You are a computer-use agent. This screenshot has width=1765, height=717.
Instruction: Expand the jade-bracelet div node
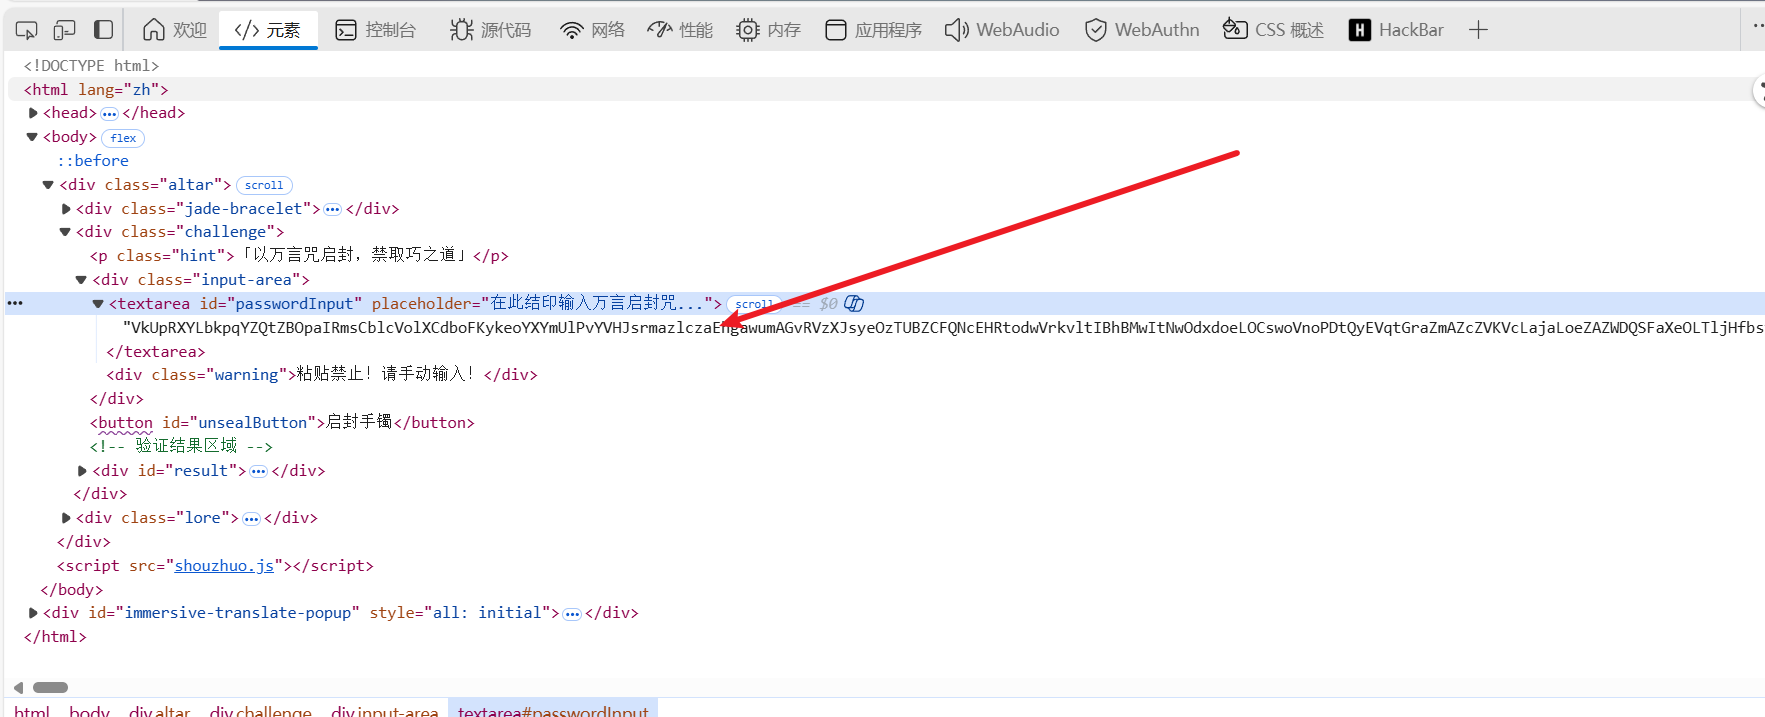[66, 209]
